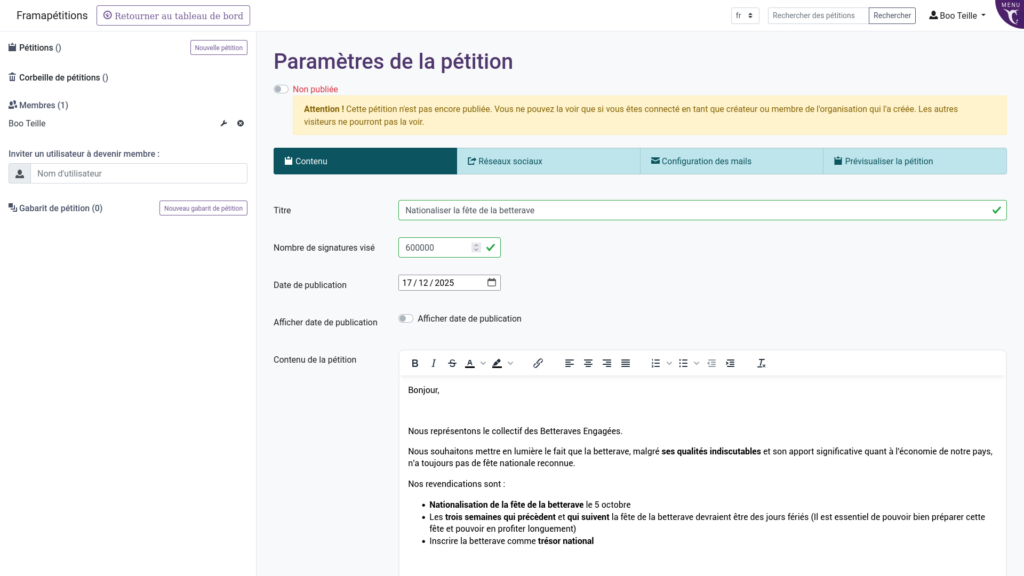Create a petition with Nouvelle pétition
Image resolution: width=1024 pixels, height=576 pixels.
point(219,47)
